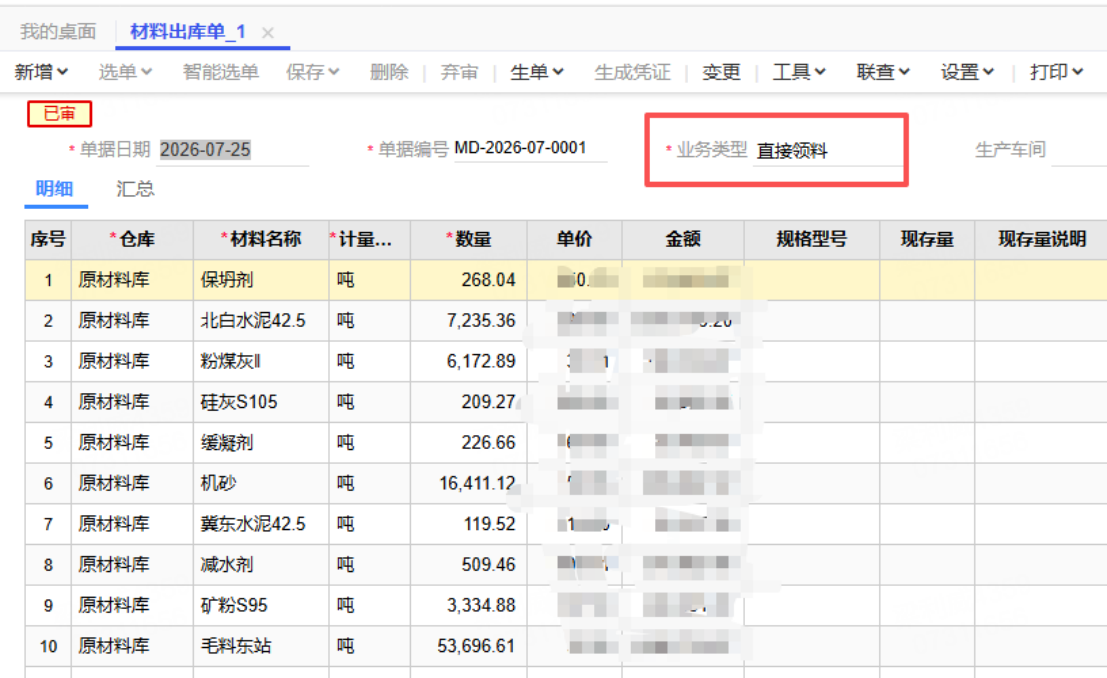
Task: Select the 冀东水泥42.5 cell
Action: pos(261,524)
